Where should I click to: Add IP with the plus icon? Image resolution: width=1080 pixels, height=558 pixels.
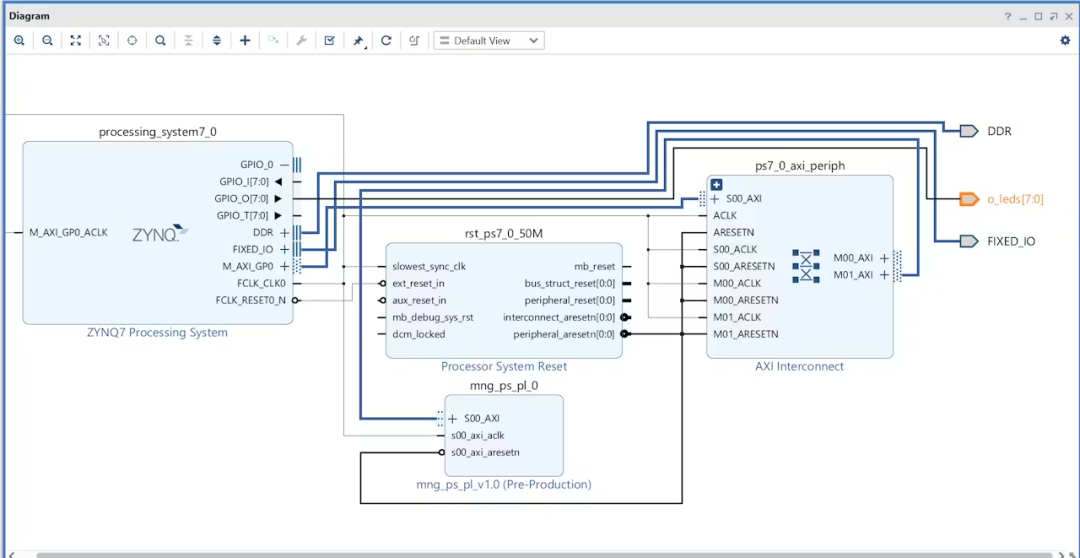[245, 41]
